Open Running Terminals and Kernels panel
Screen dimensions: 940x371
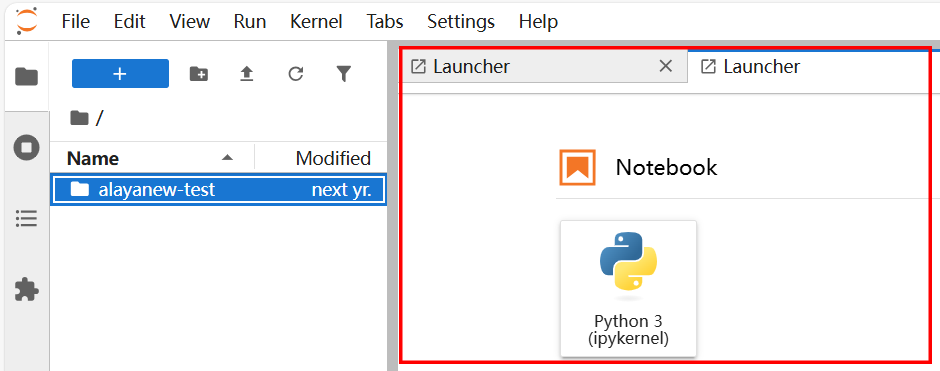coord(27,147)
